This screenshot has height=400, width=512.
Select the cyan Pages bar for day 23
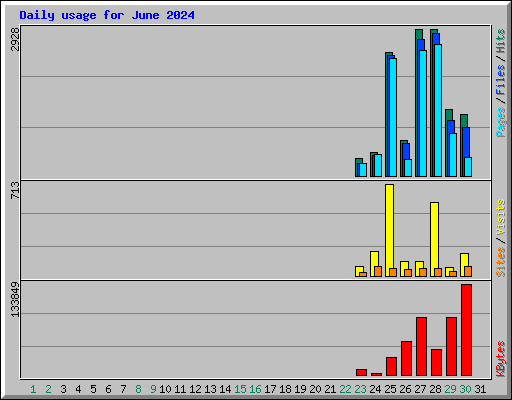[363, 170]
